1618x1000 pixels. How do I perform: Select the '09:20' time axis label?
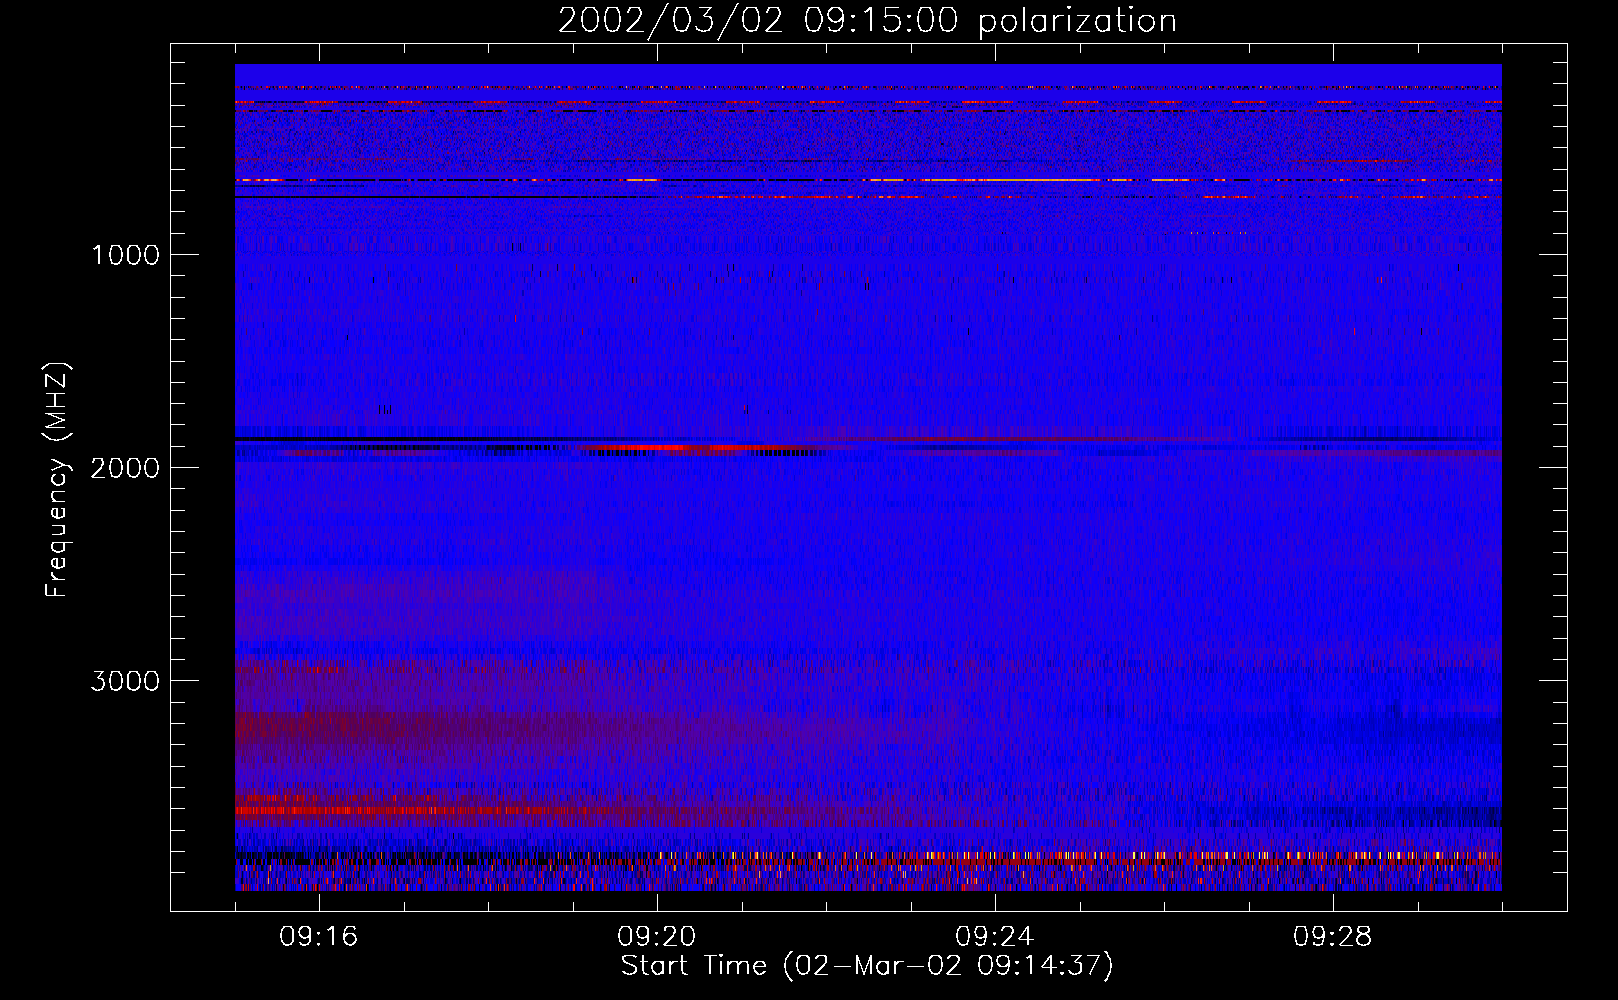(x=657, y=937)
